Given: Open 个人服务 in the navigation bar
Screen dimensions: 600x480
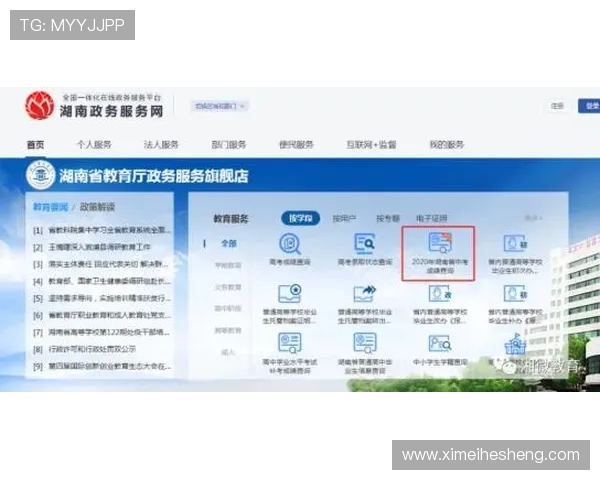Looking at the screenshot, I should click(94, 145).
